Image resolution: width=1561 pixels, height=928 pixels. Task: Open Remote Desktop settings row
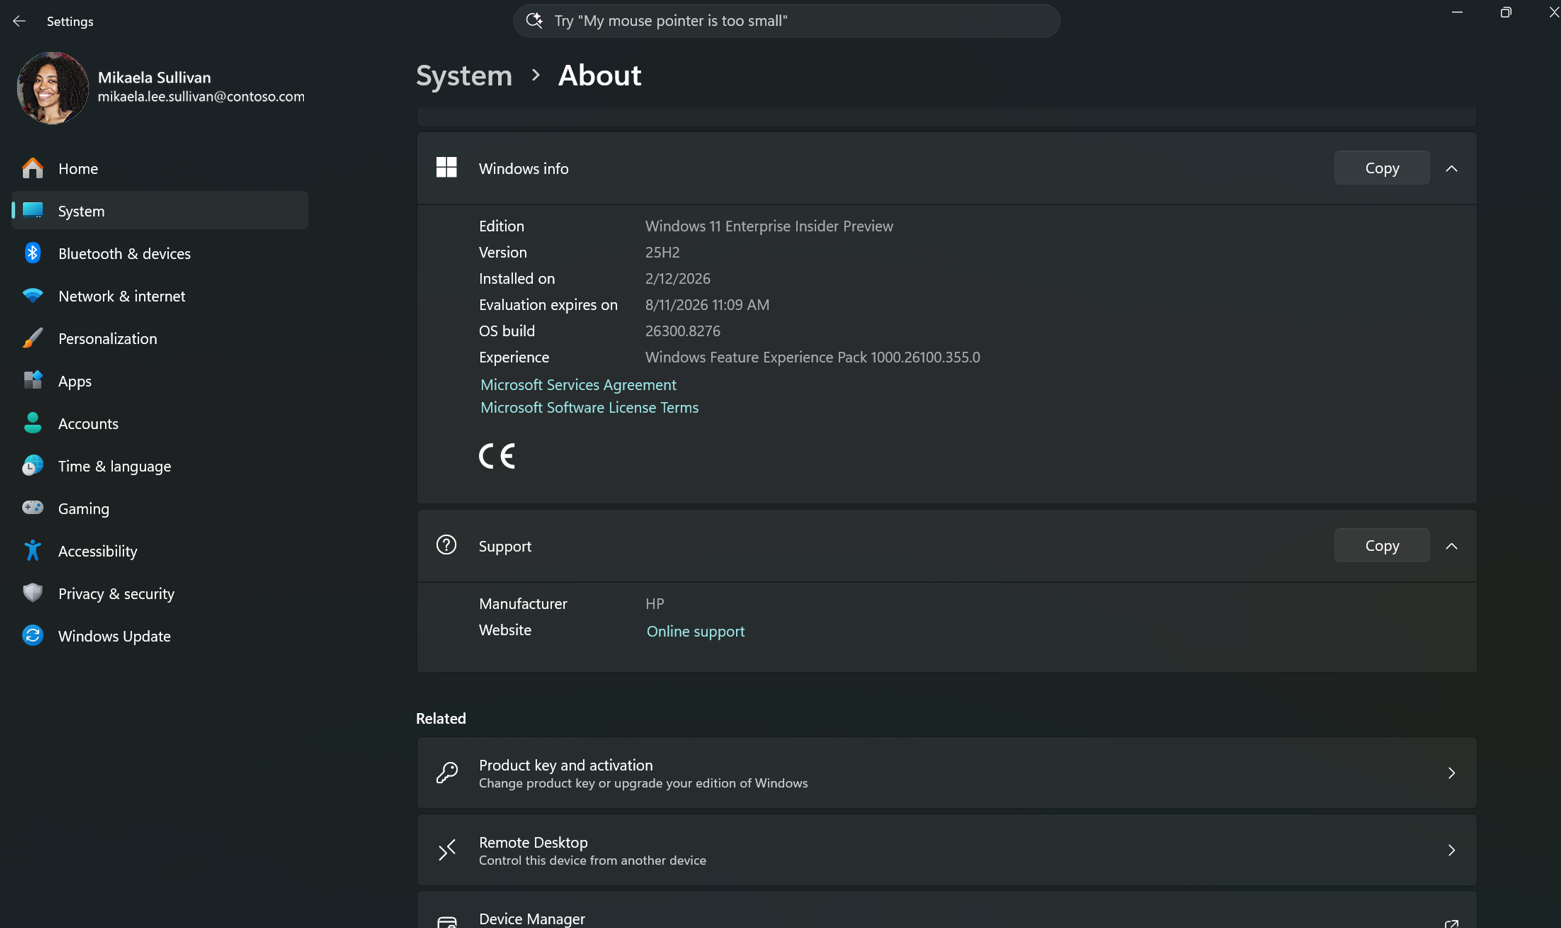tap(946, 850)
